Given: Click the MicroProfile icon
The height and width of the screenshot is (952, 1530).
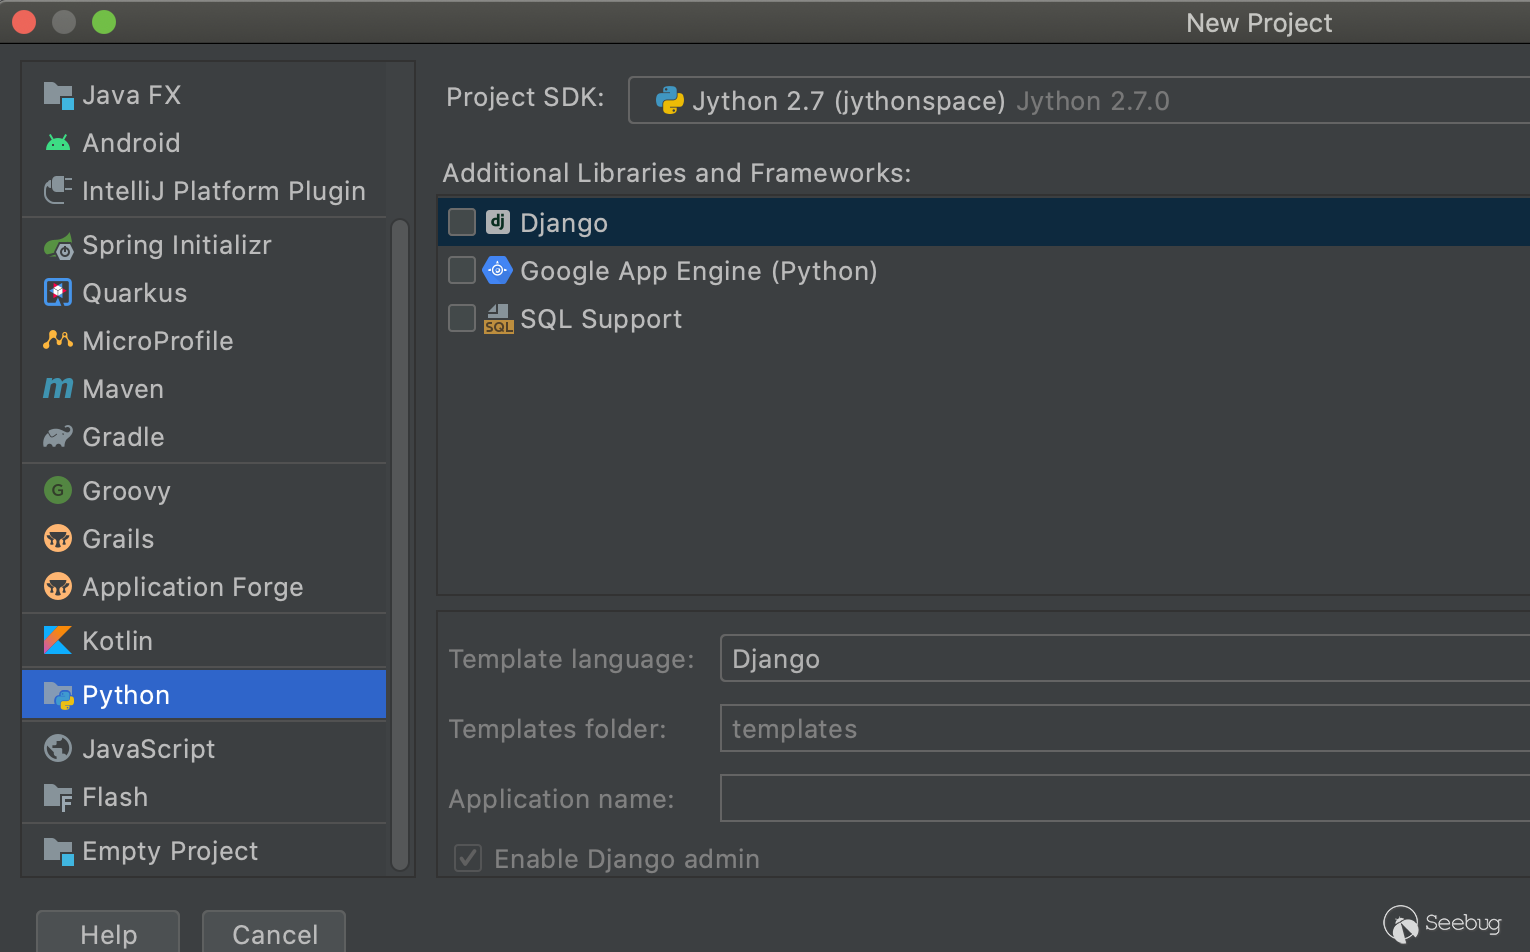Looking at the screenshot, I should pos(58,341).
